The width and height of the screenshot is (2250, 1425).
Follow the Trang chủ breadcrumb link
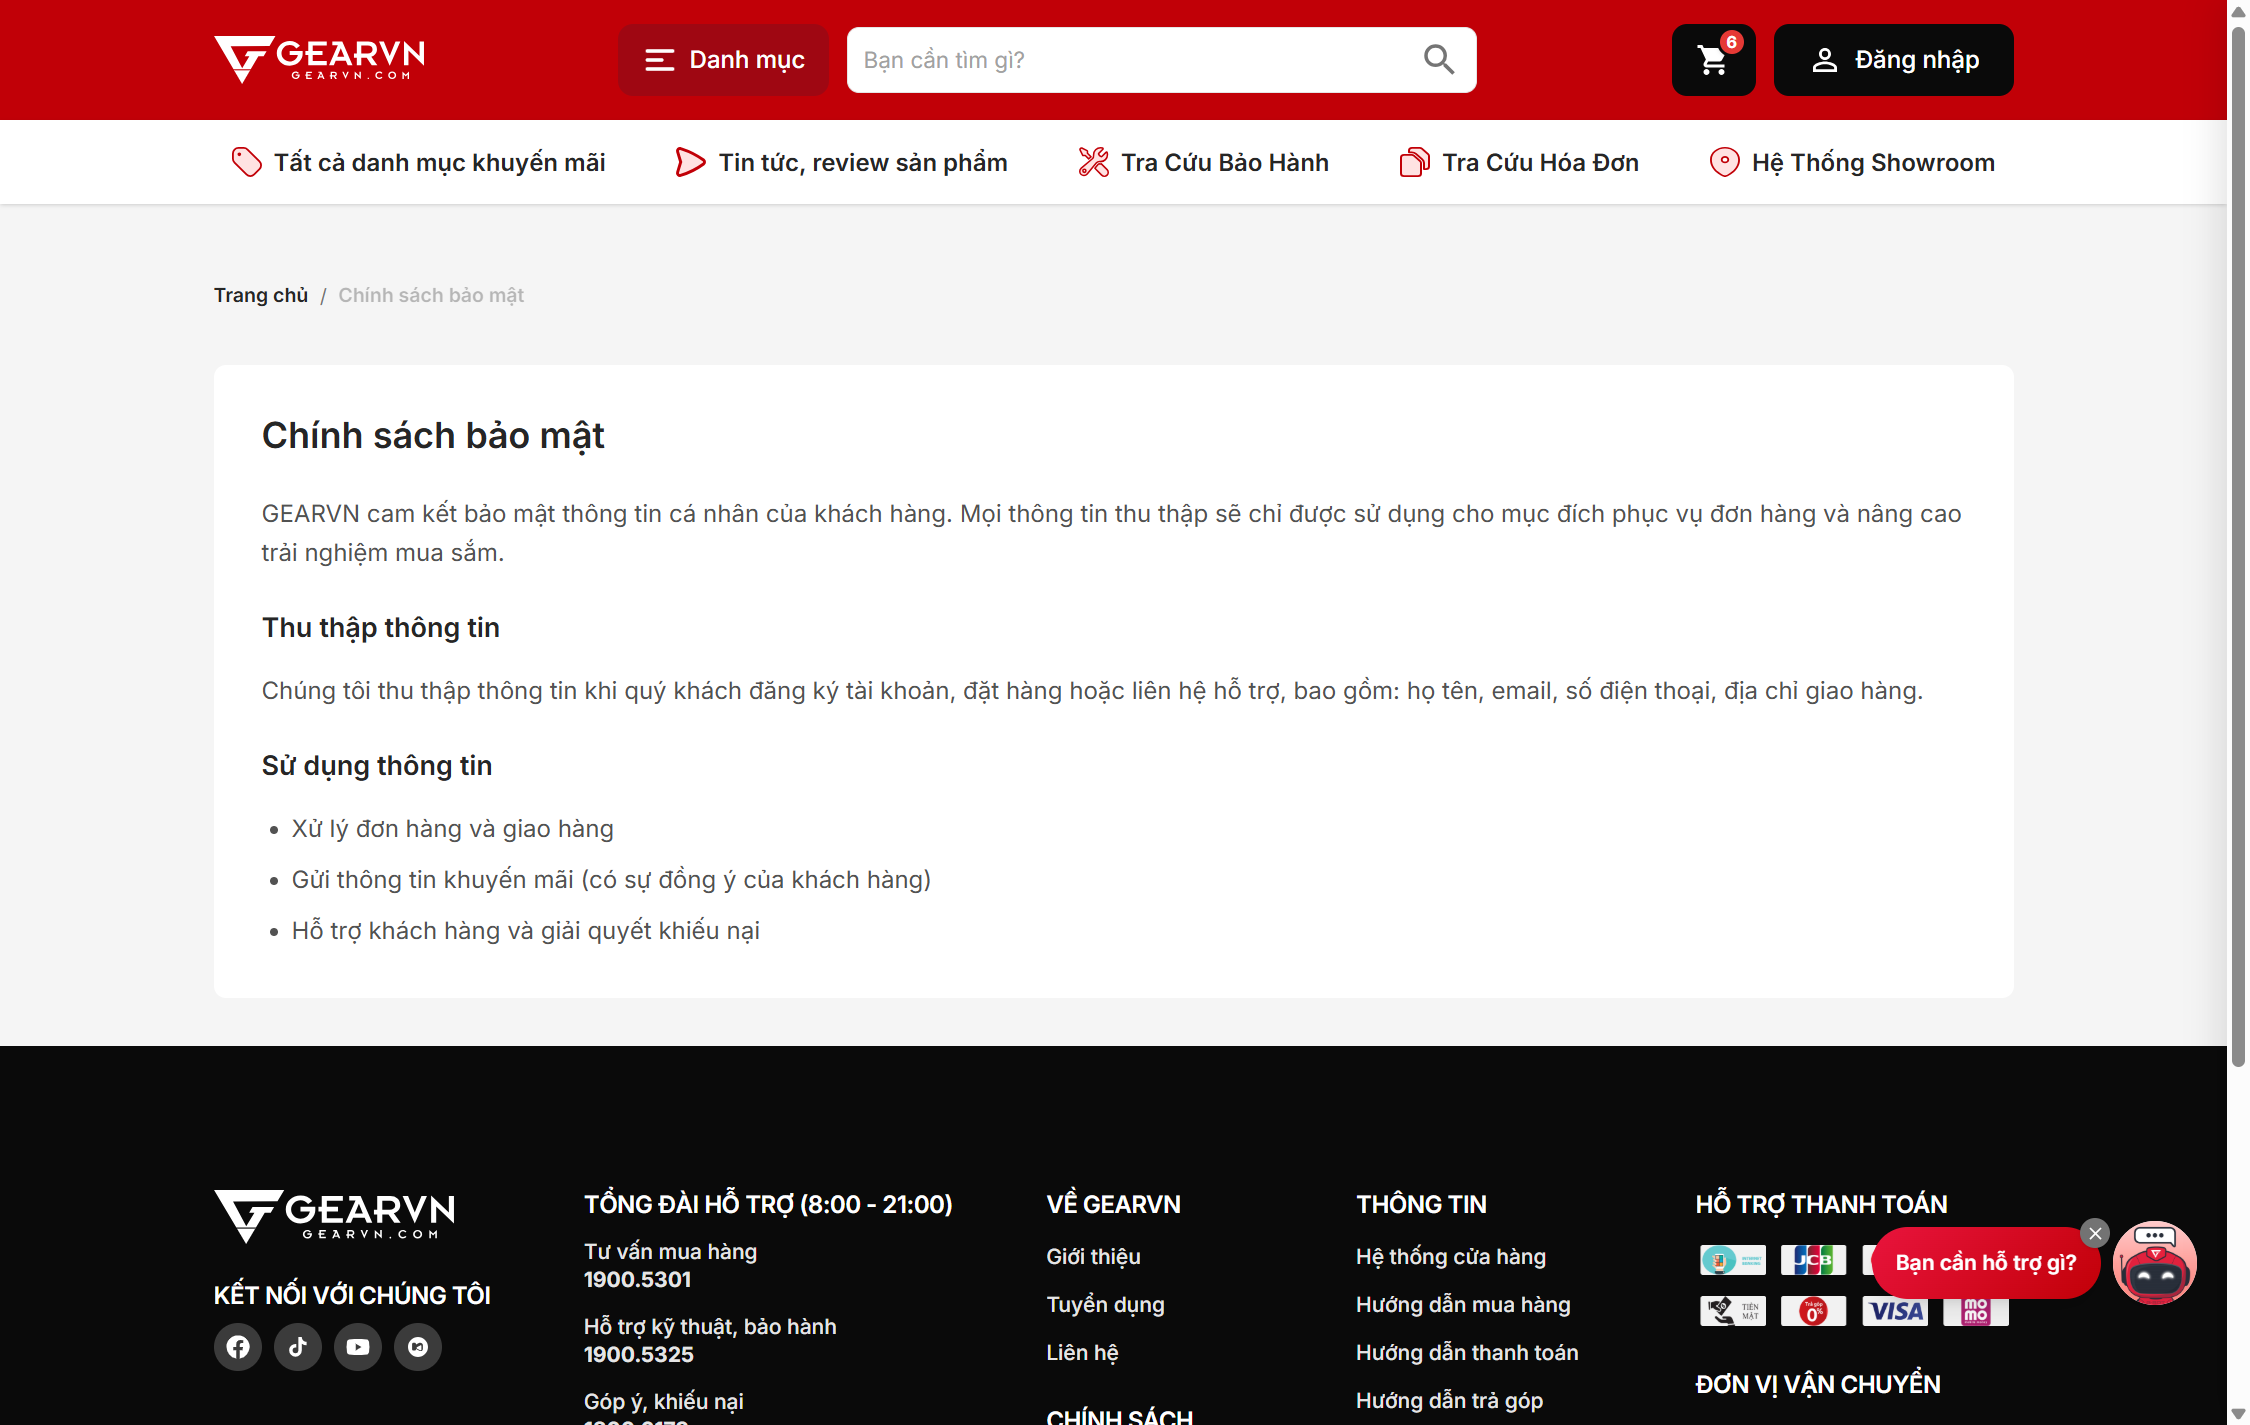(261, 295)
